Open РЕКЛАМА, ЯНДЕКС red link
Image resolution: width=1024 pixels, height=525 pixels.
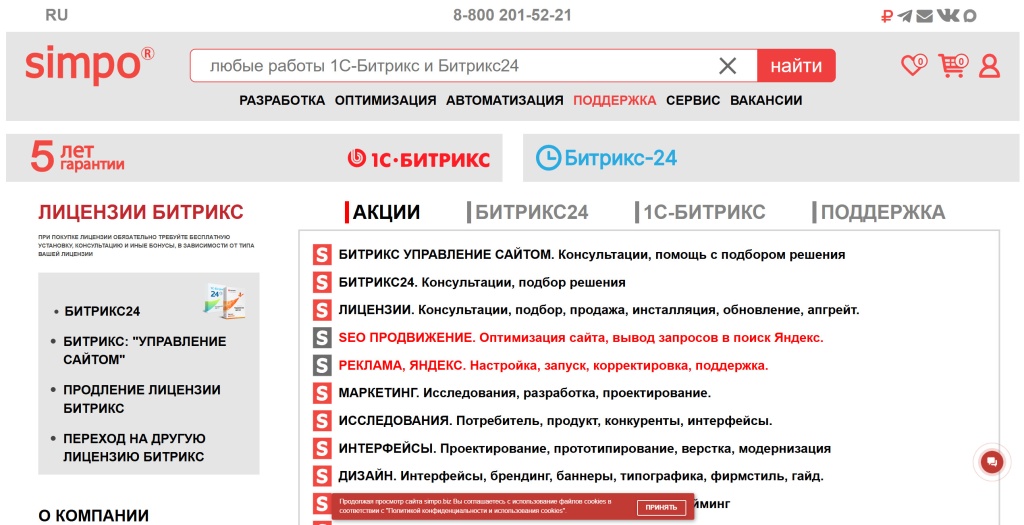click(x=553, y=366)
